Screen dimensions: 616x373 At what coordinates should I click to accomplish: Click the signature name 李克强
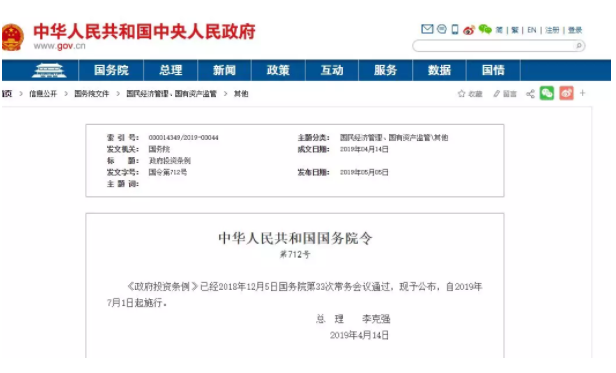[376, 319]
